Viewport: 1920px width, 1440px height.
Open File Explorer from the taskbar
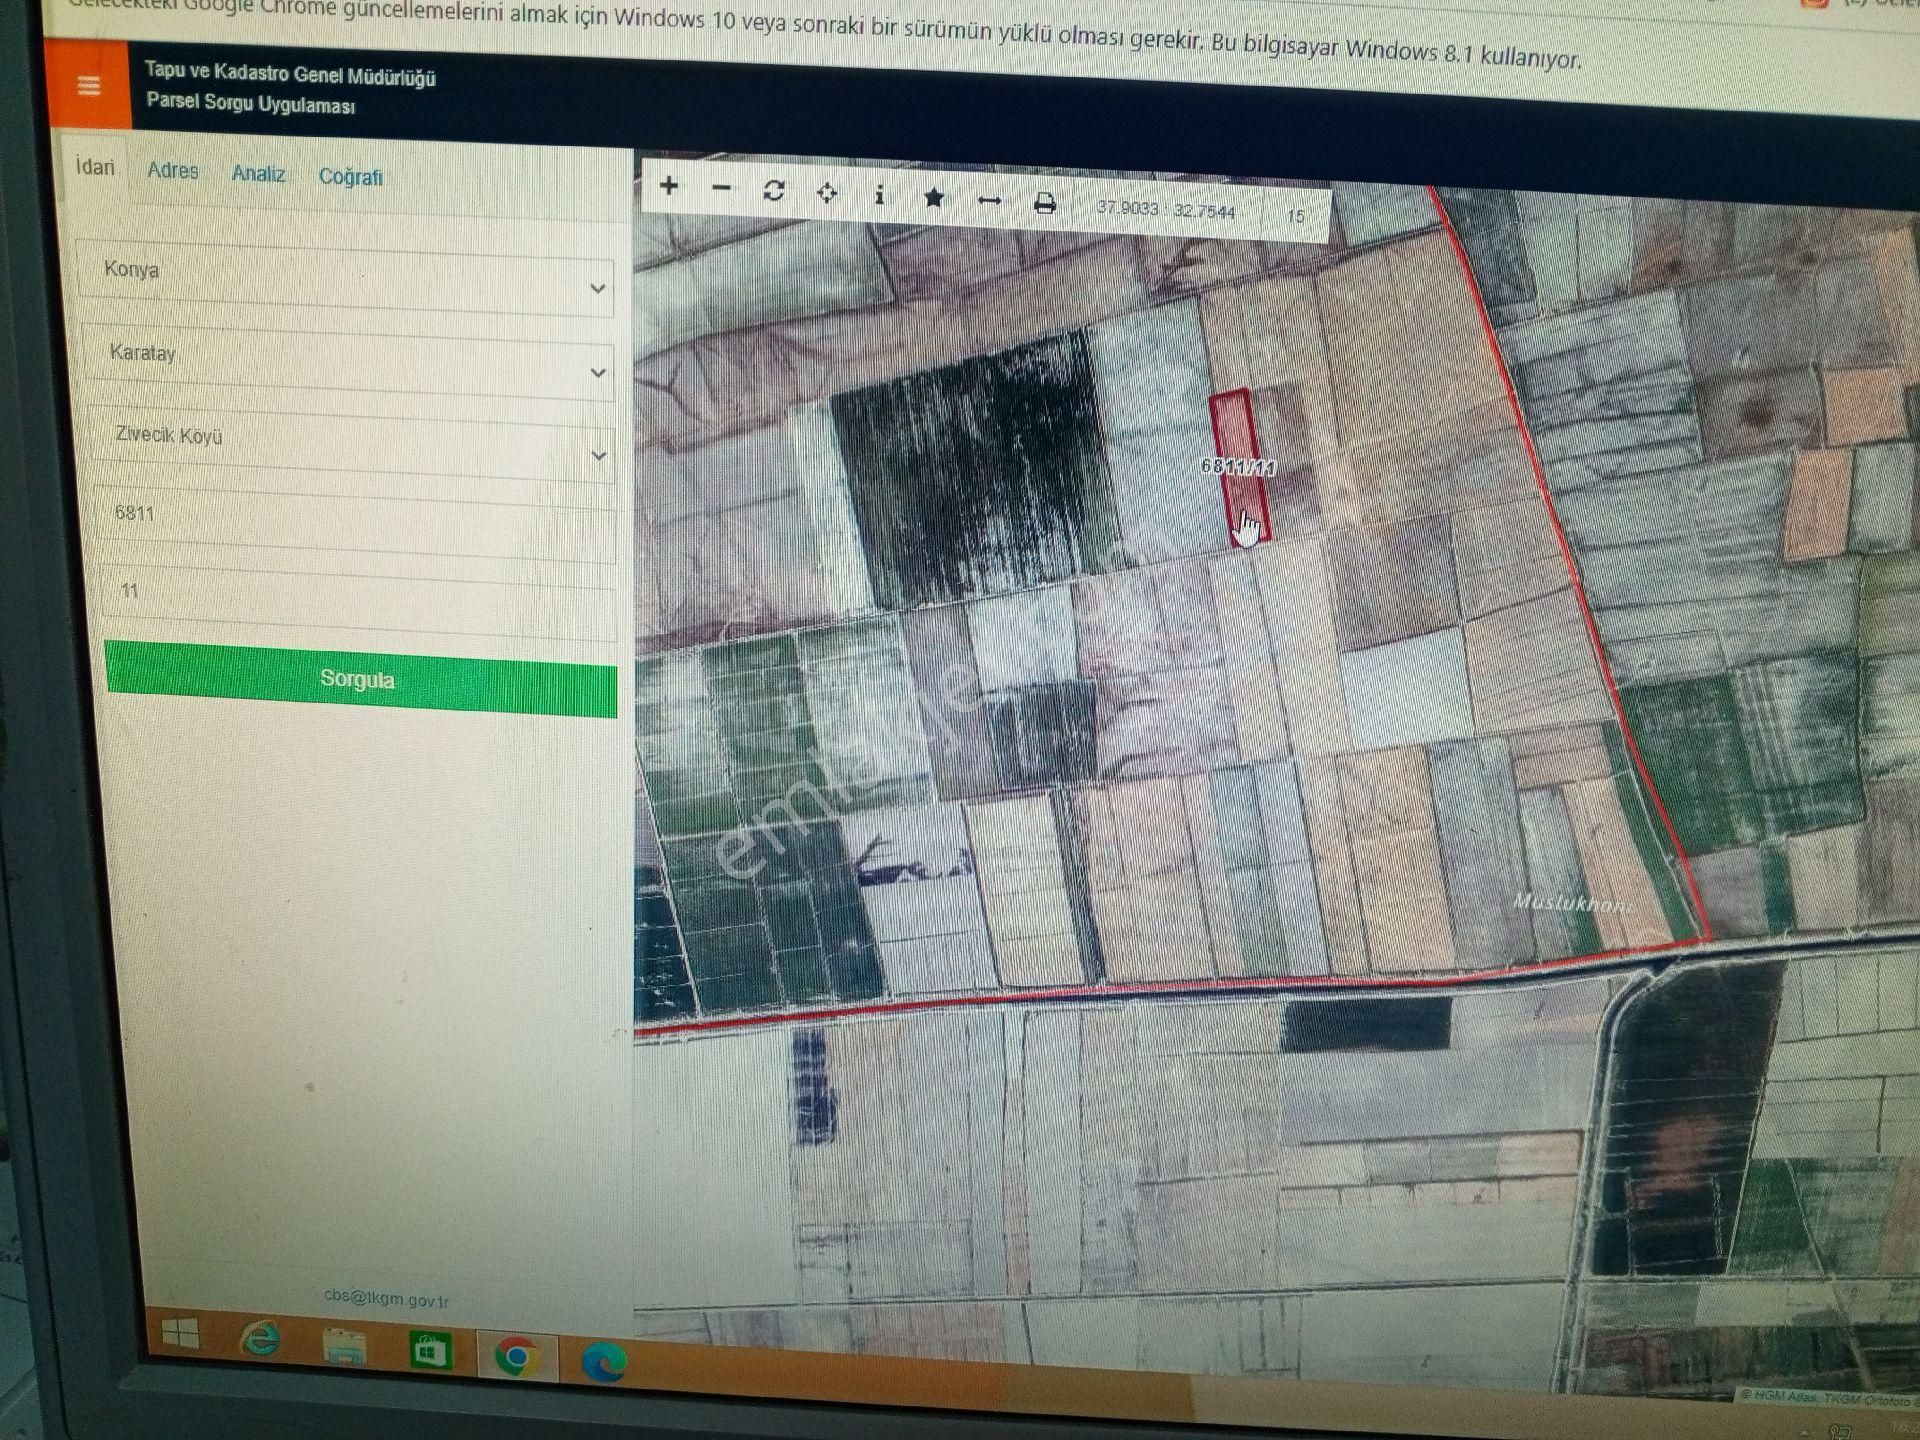344,1346
